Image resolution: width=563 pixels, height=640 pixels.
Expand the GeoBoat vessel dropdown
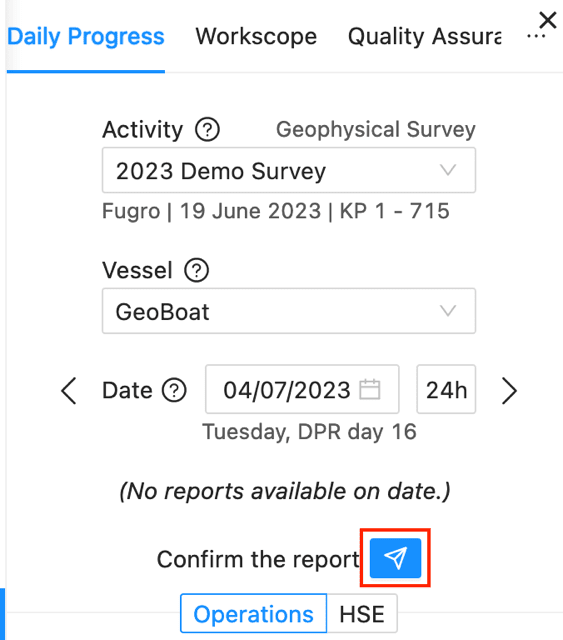(x=289, y=311)
